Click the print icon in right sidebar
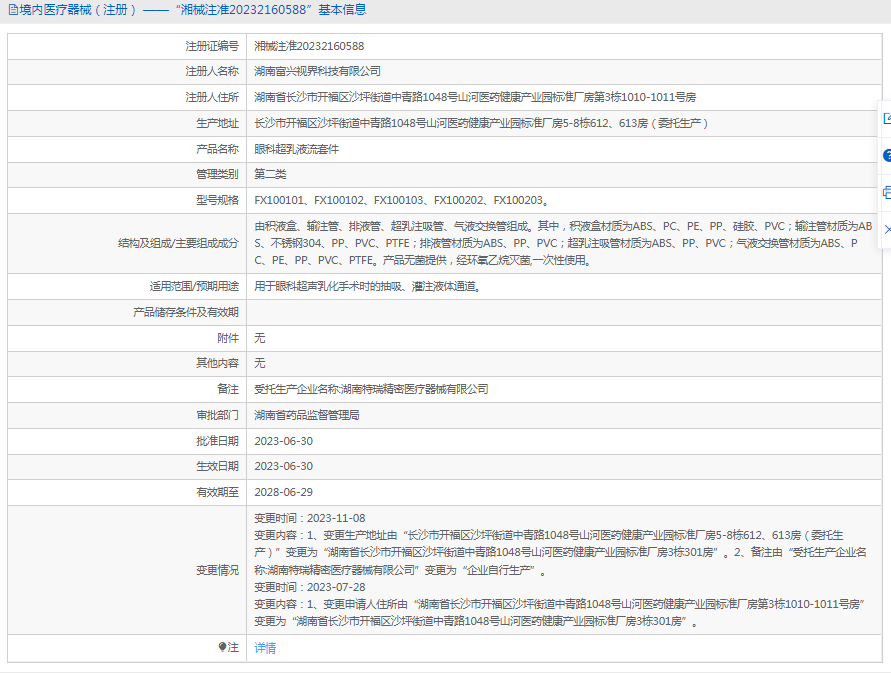 tap(886, 192)
